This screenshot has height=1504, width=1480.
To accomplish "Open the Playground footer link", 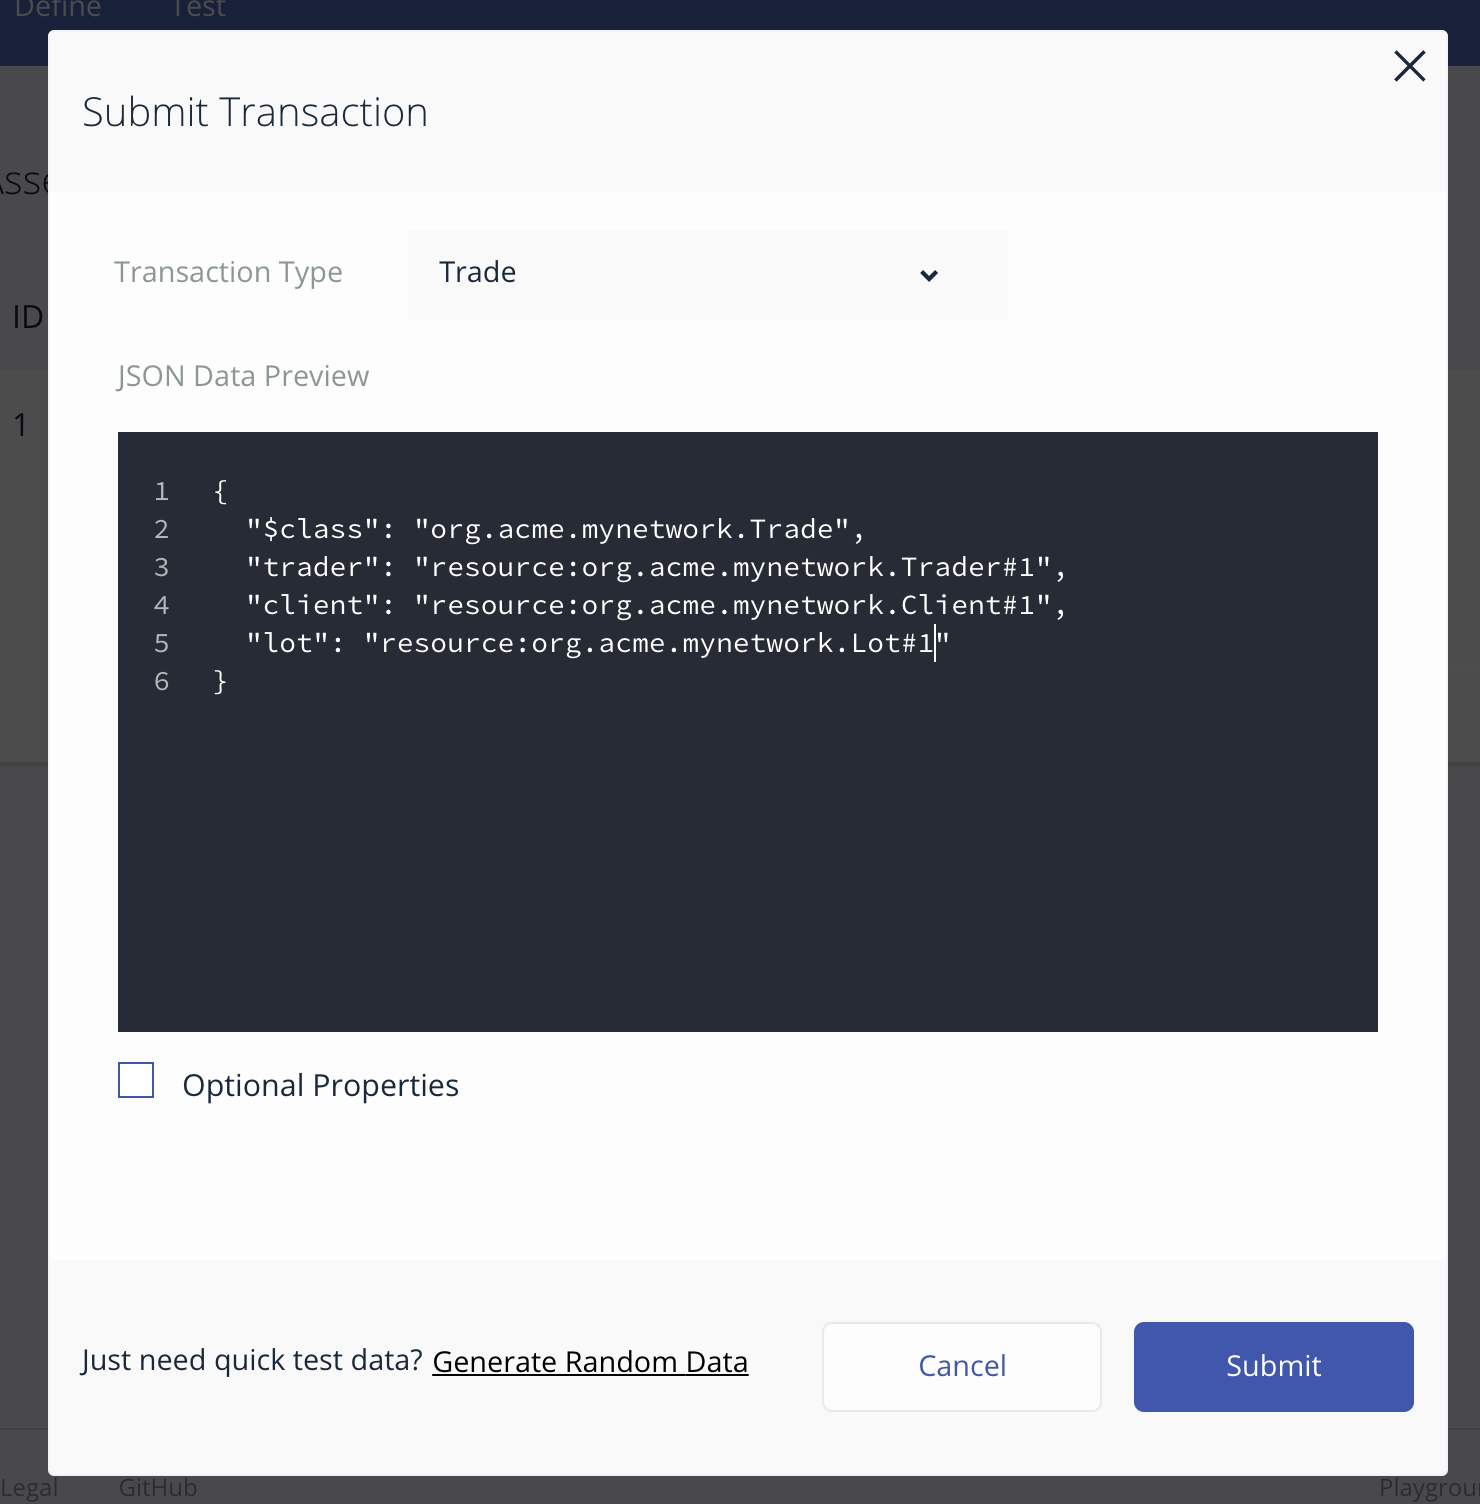I will click(1428, 1488).
